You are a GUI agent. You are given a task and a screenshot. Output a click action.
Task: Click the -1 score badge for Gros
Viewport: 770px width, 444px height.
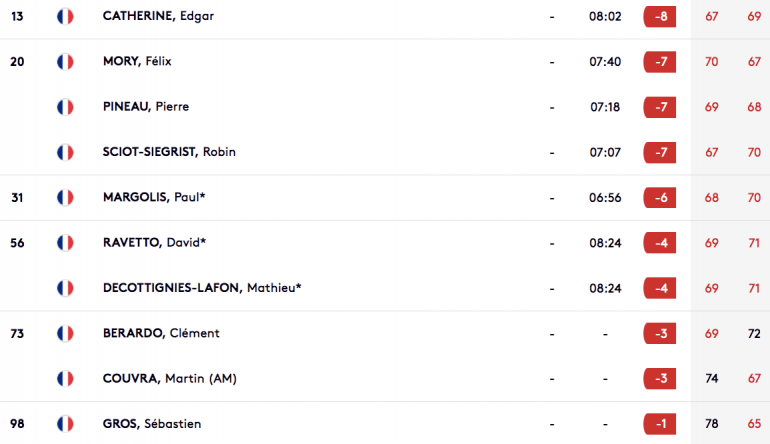pyautogui.click(x=660, y=424)
